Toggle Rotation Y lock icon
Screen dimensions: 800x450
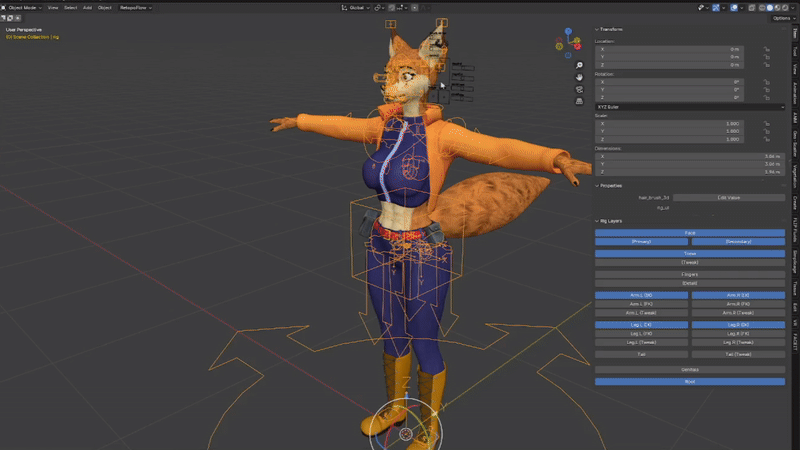(x=766, y=90)
